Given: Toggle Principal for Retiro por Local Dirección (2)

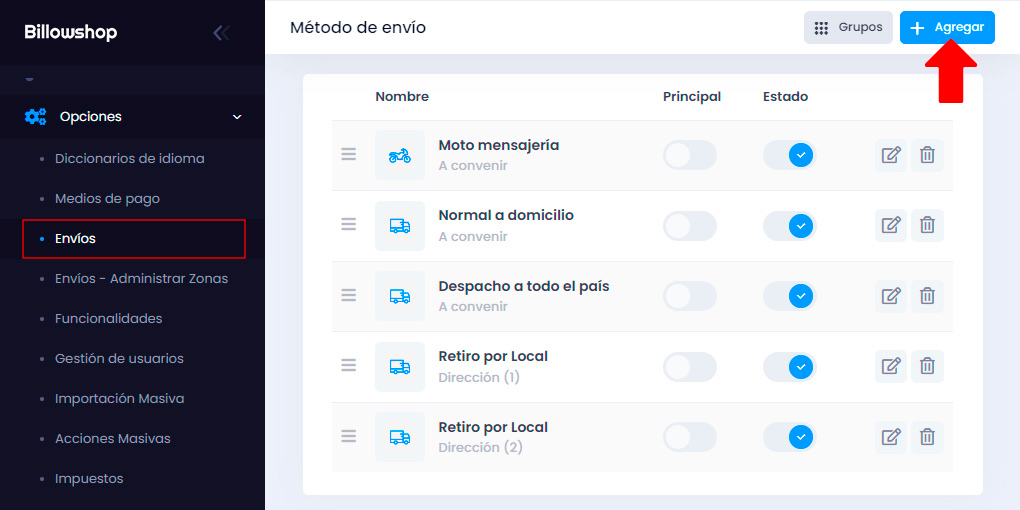Looking at the screenshot, I should point(690,437).
